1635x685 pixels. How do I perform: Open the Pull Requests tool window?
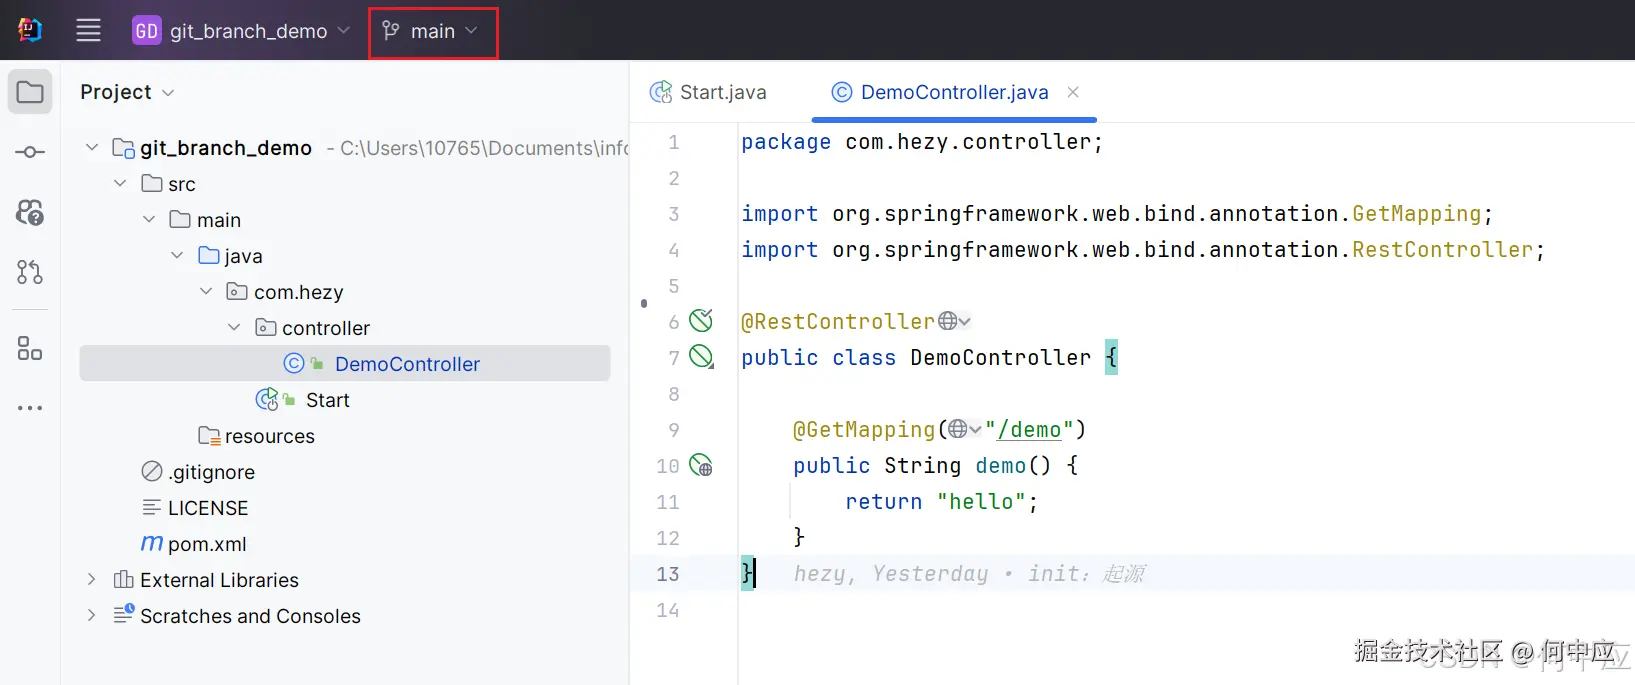[x=30, y=272]
